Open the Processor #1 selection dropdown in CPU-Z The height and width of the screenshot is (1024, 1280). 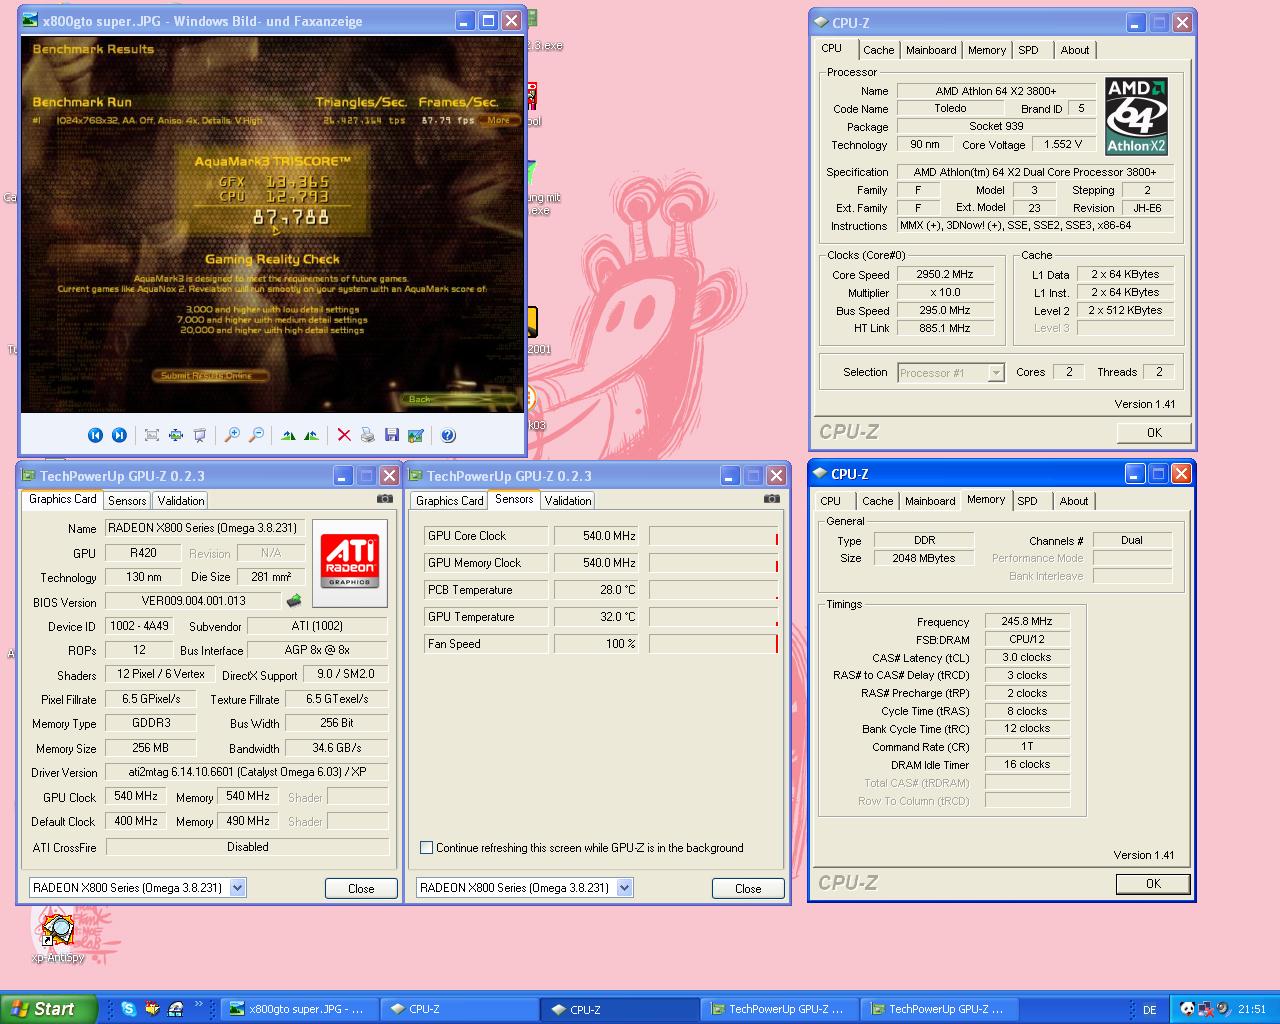995,373
